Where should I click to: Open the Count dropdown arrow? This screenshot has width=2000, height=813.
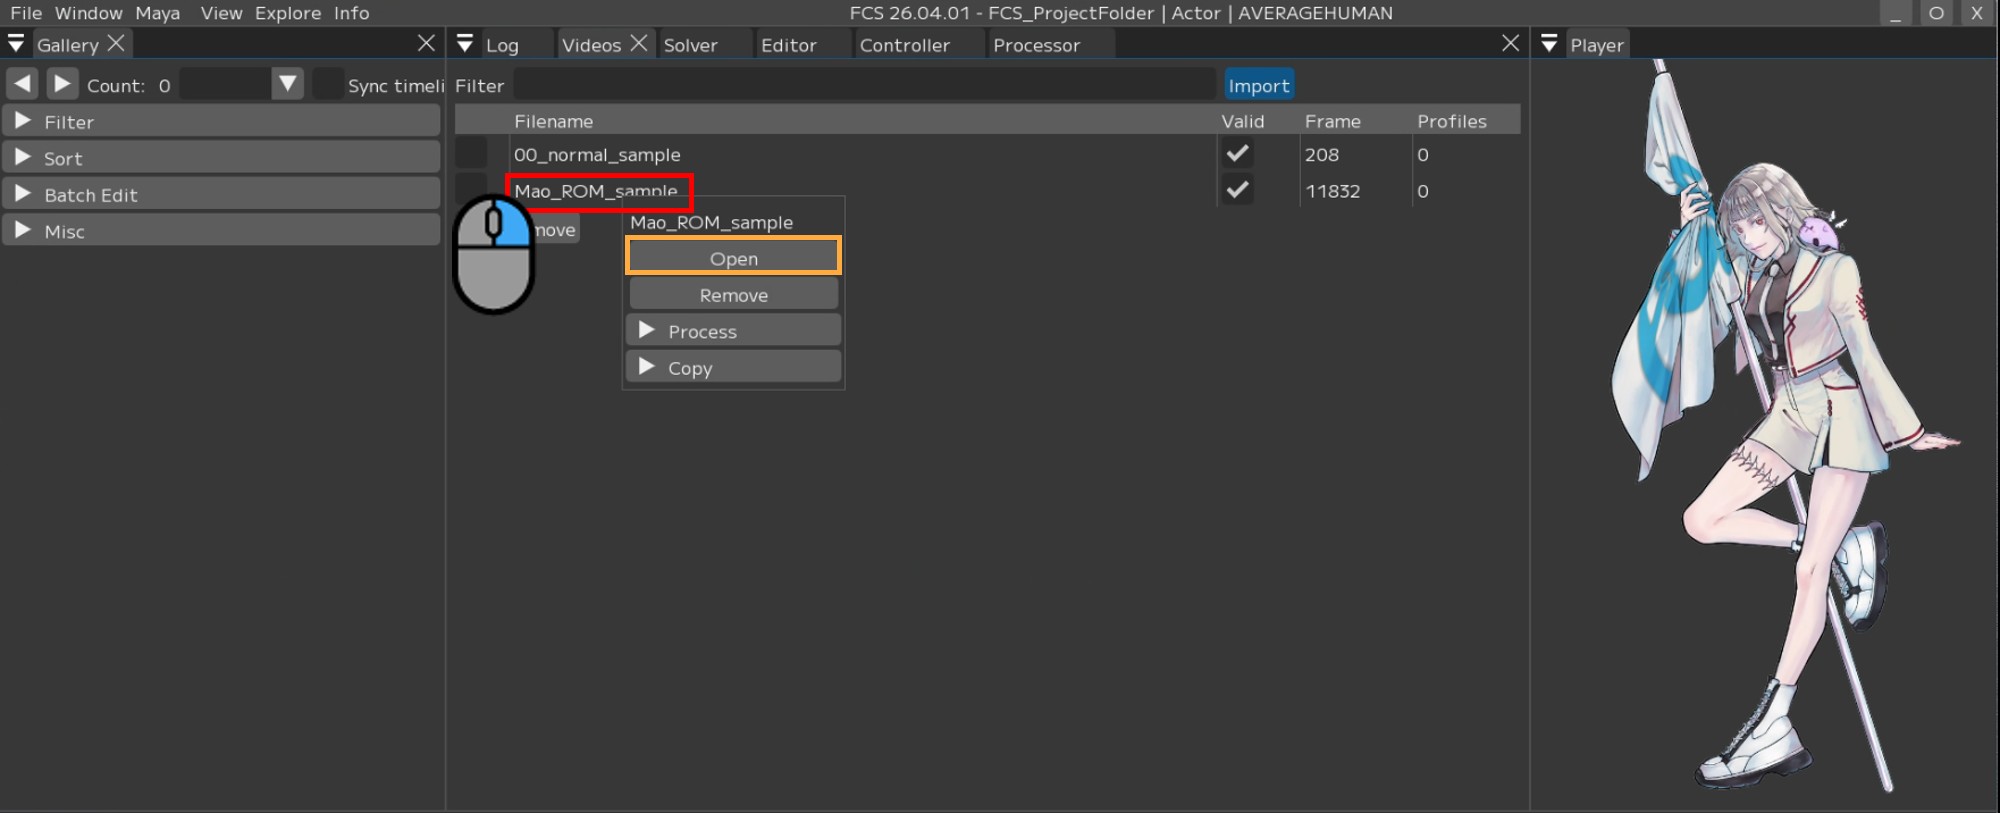[x=287, y=84]
